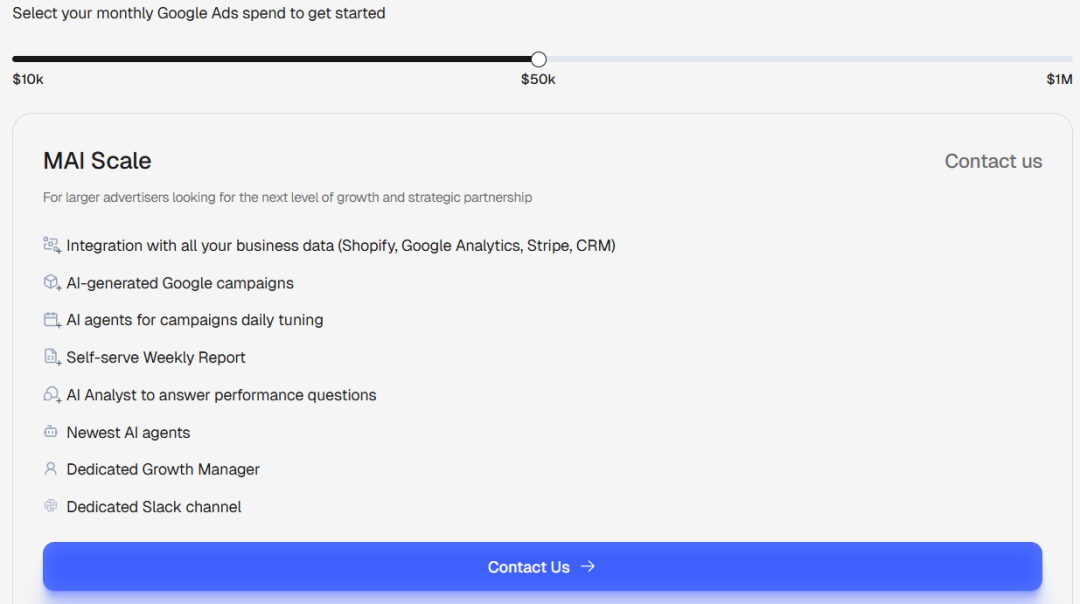The height and width of the screenshot is (604, 1080).
Task: Click the Integration with all your business data text
Action: tap(341, 246)
